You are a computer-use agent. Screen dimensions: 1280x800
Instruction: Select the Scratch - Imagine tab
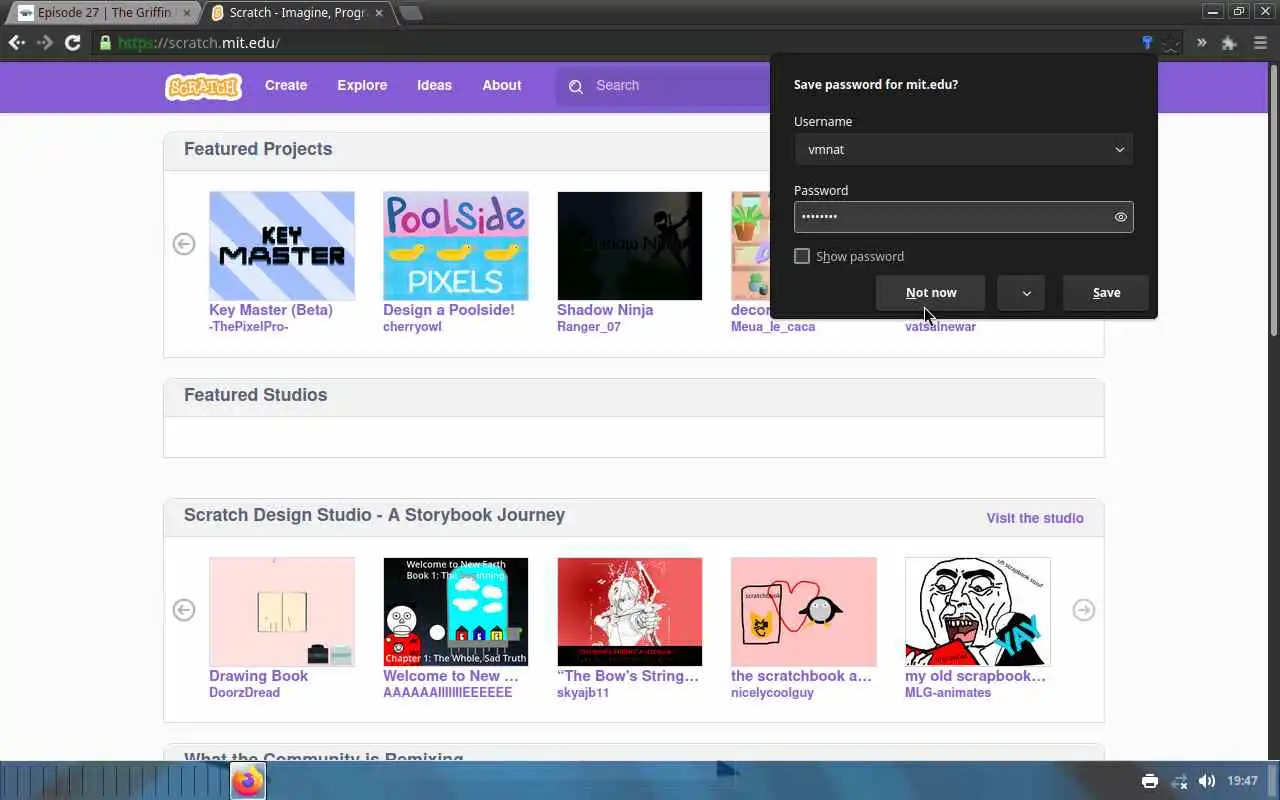[x=295, y=13]
